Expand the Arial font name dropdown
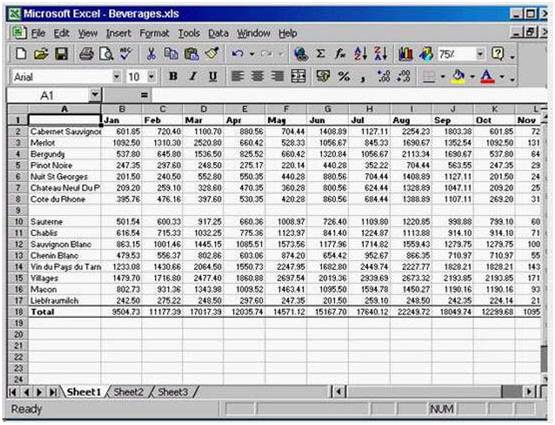The image size is (555, 425). pyautogui.click(x=116, y=76)
